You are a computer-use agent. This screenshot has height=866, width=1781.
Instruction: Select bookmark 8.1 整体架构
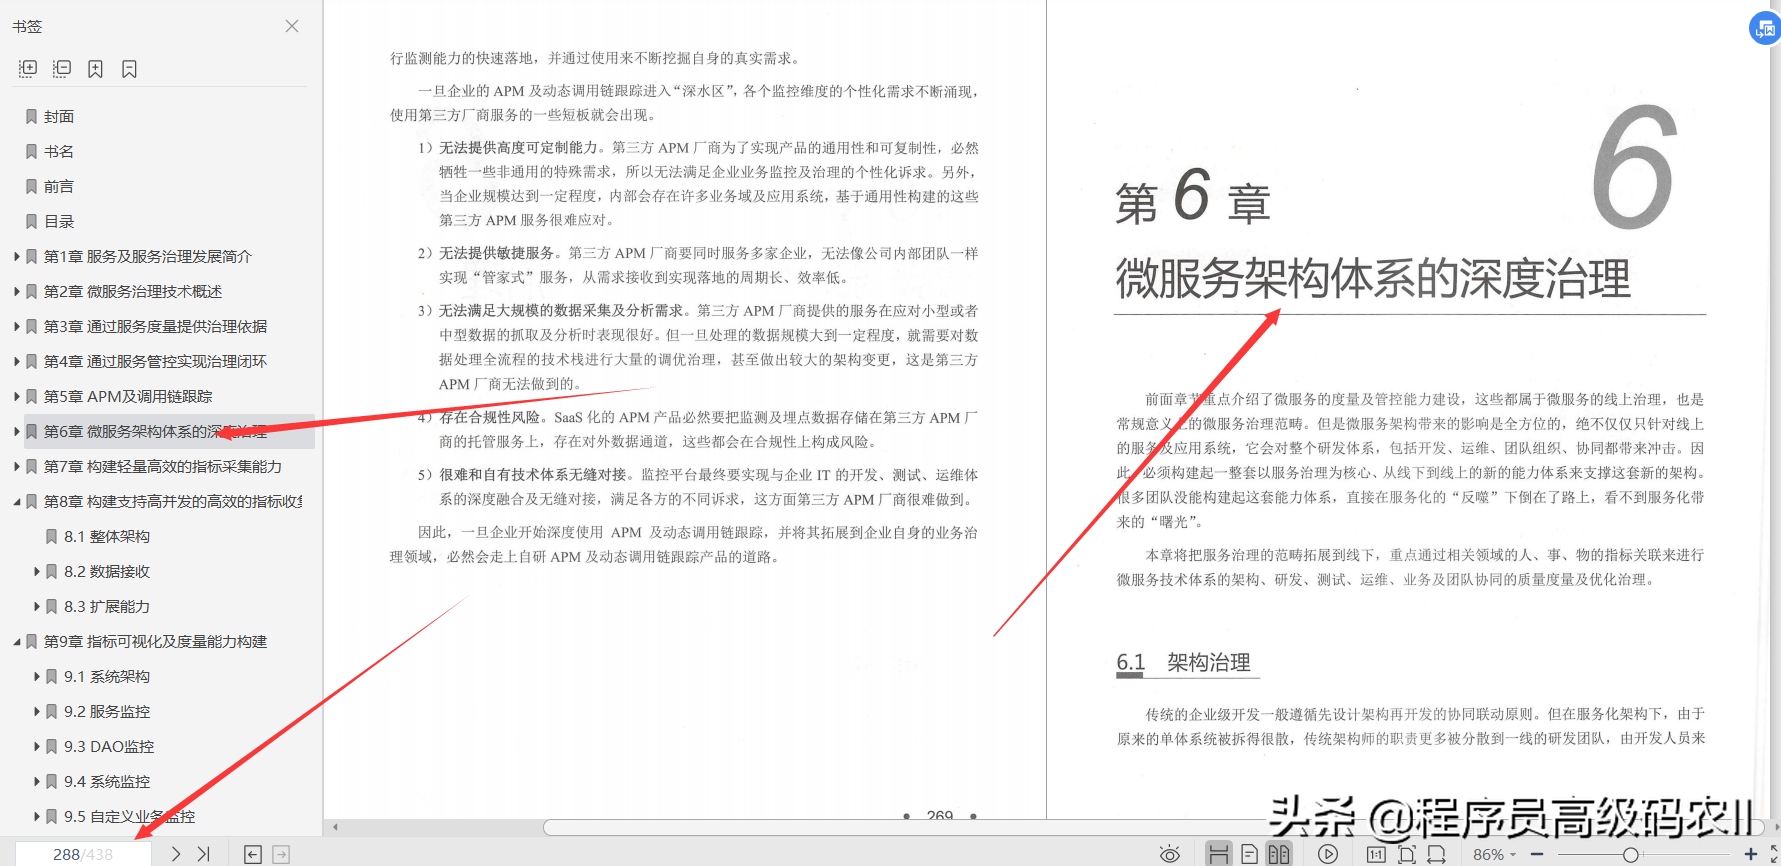(107, 536)
